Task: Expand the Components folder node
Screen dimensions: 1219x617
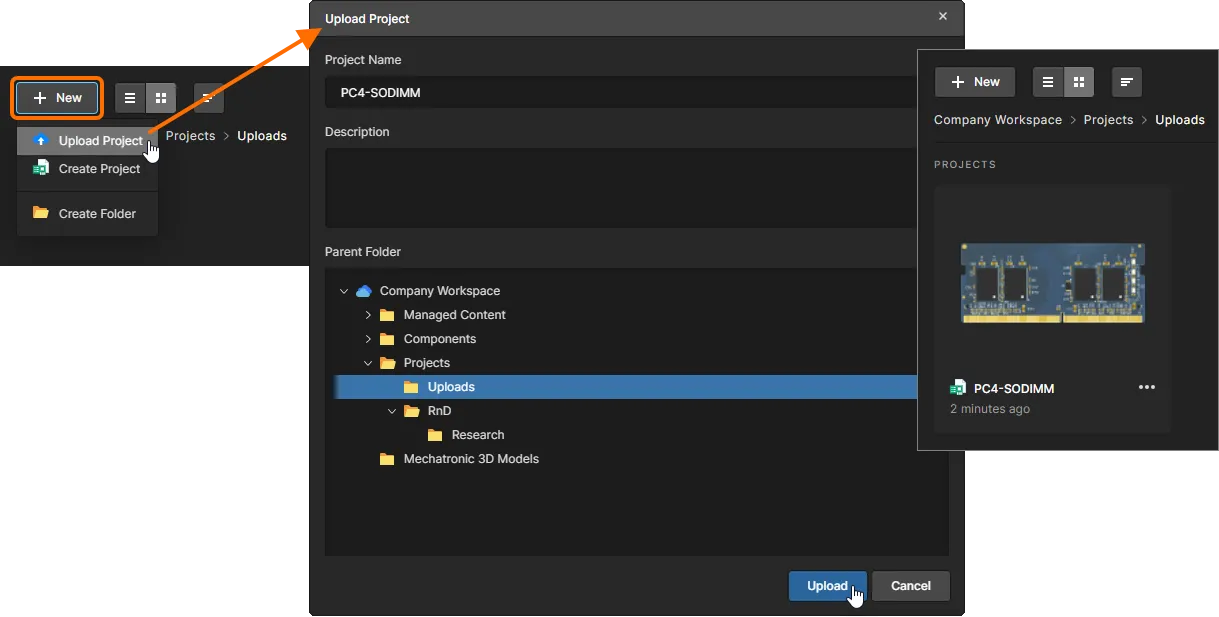Action: tap(368, 339)
